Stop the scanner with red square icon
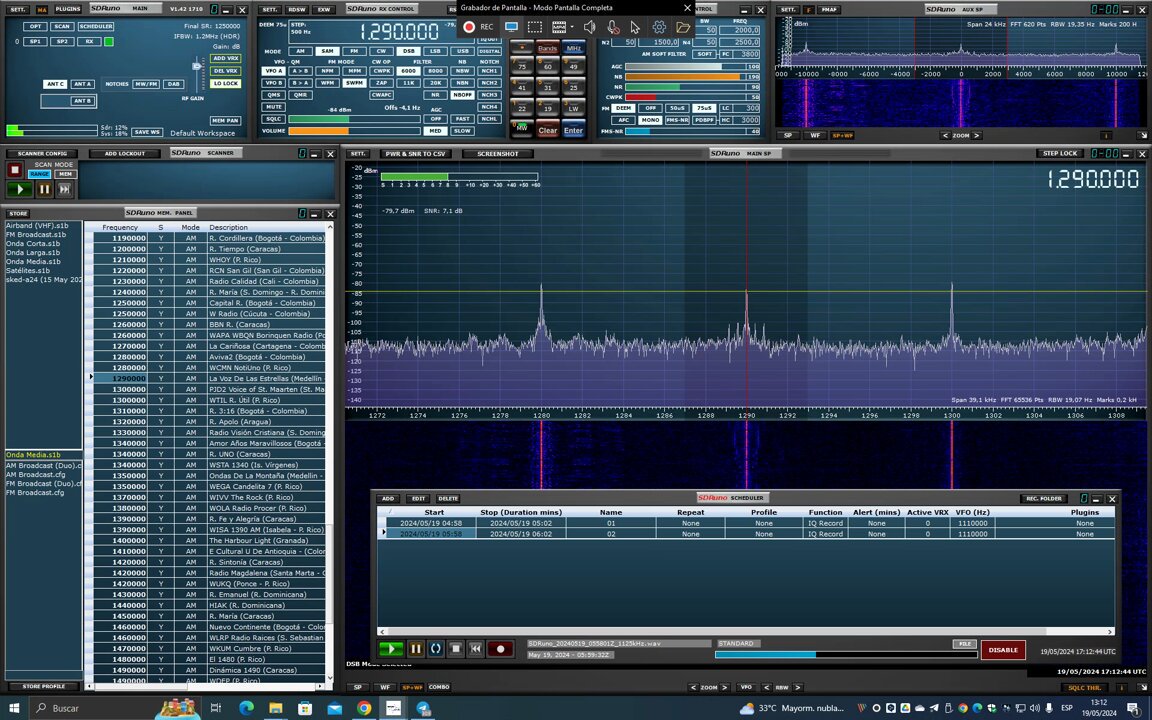 tap(14, 170)
